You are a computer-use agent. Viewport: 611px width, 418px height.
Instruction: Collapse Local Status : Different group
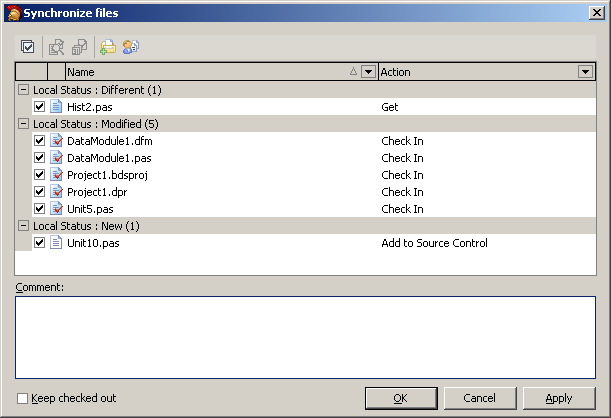[x=23, y=90]
